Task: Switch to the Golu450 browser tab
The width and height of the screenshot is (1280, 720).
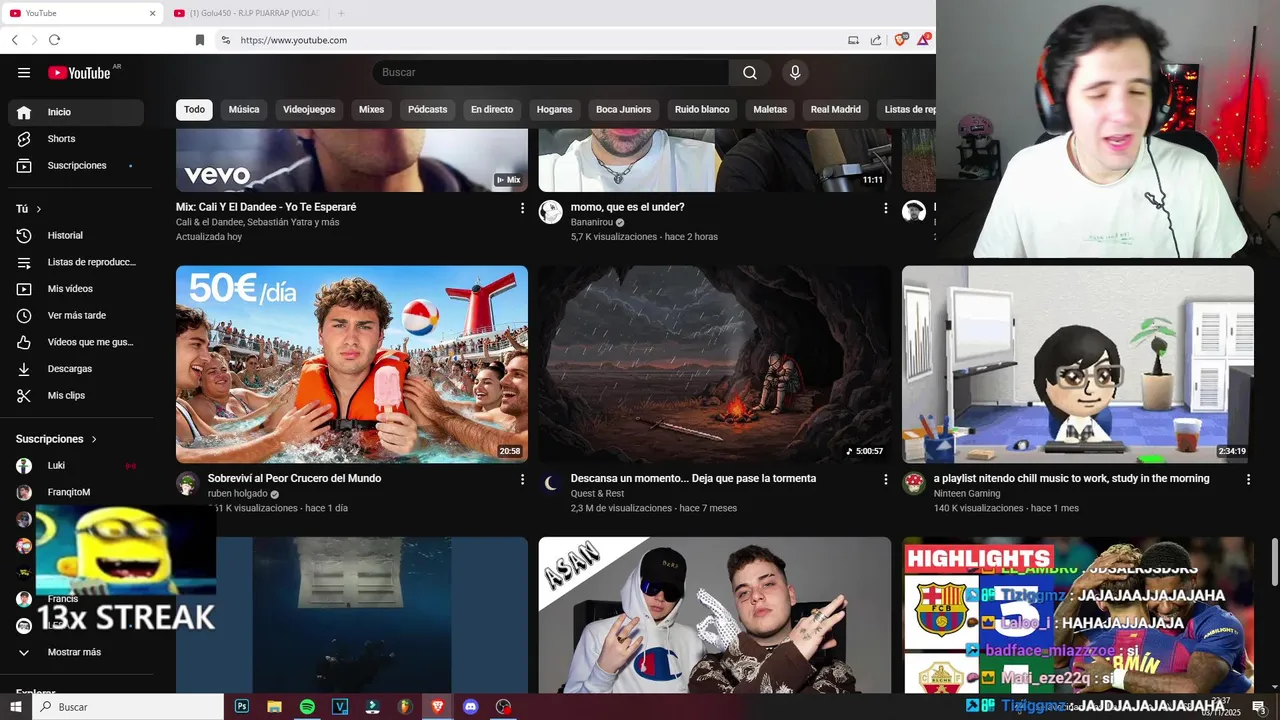Action: tap(245, 13)
